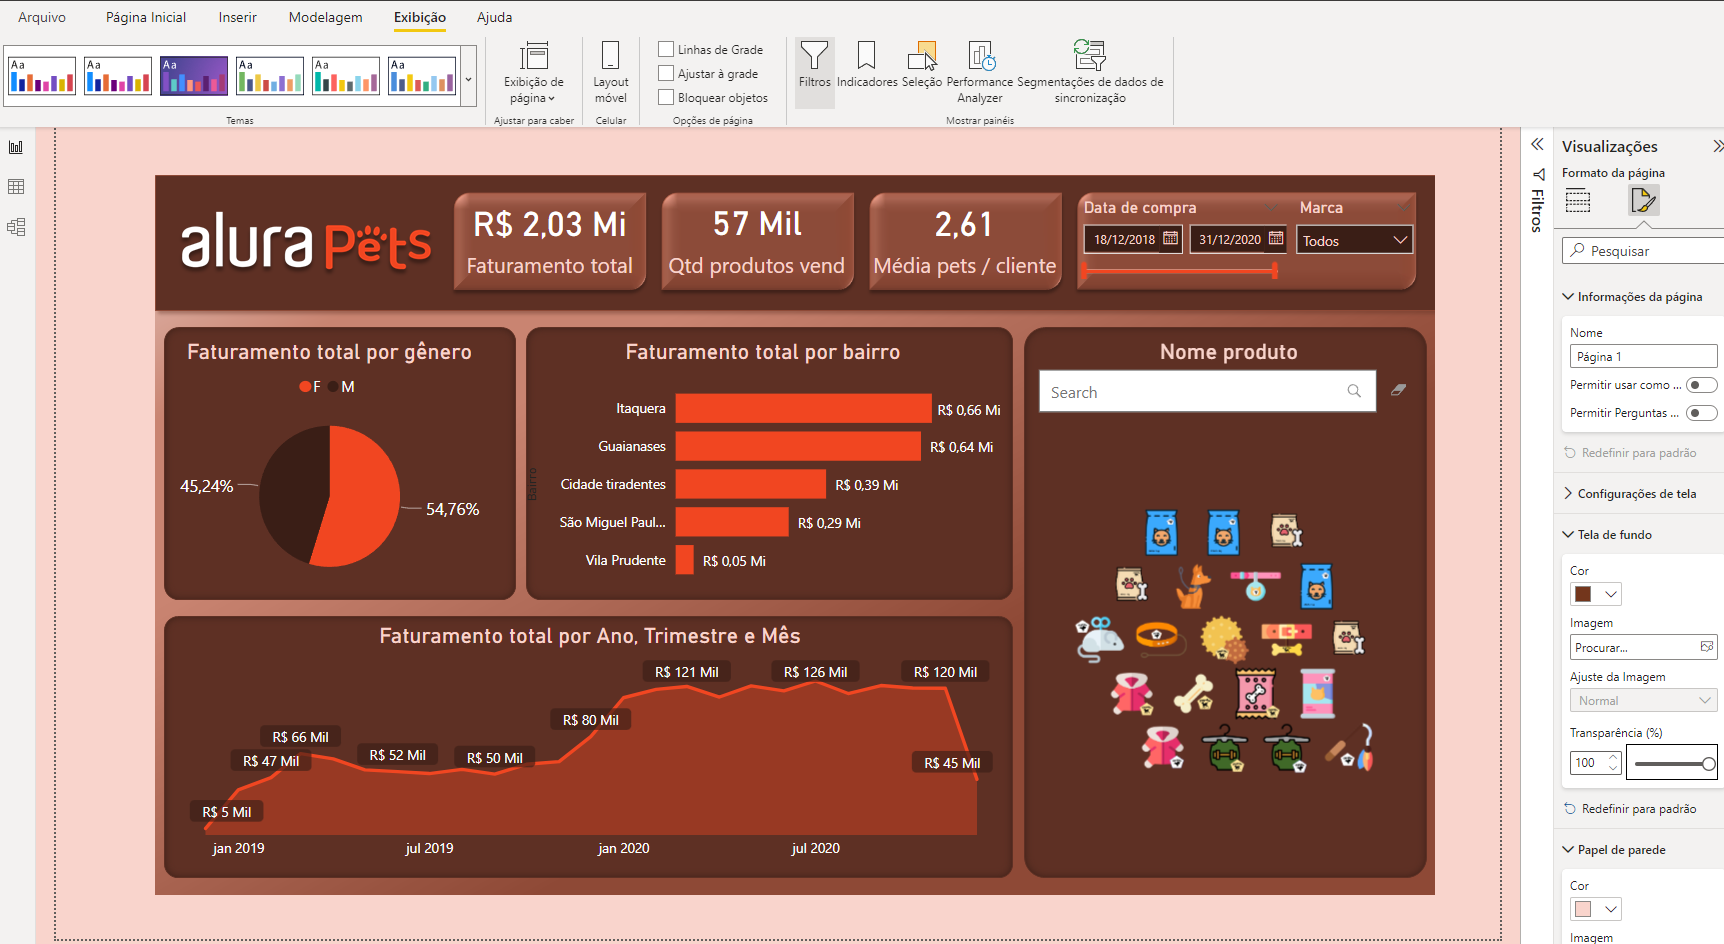Image resolution: width=1724 pixels, height=944 pixels.
Task: Click Procurar image field
Action: (x=1643, y=647)
